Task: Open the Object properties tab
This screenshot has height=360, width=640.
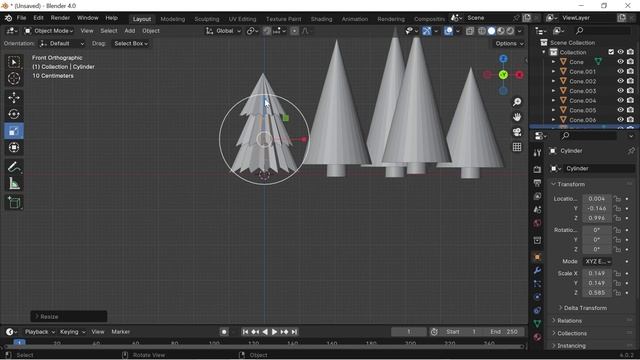Action: (x=537, y=257)
